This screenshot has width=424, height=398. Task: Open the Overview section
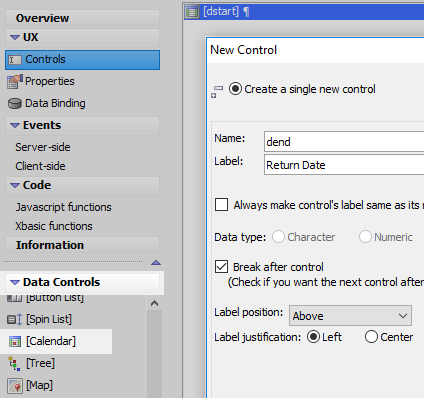click(82, 18)
